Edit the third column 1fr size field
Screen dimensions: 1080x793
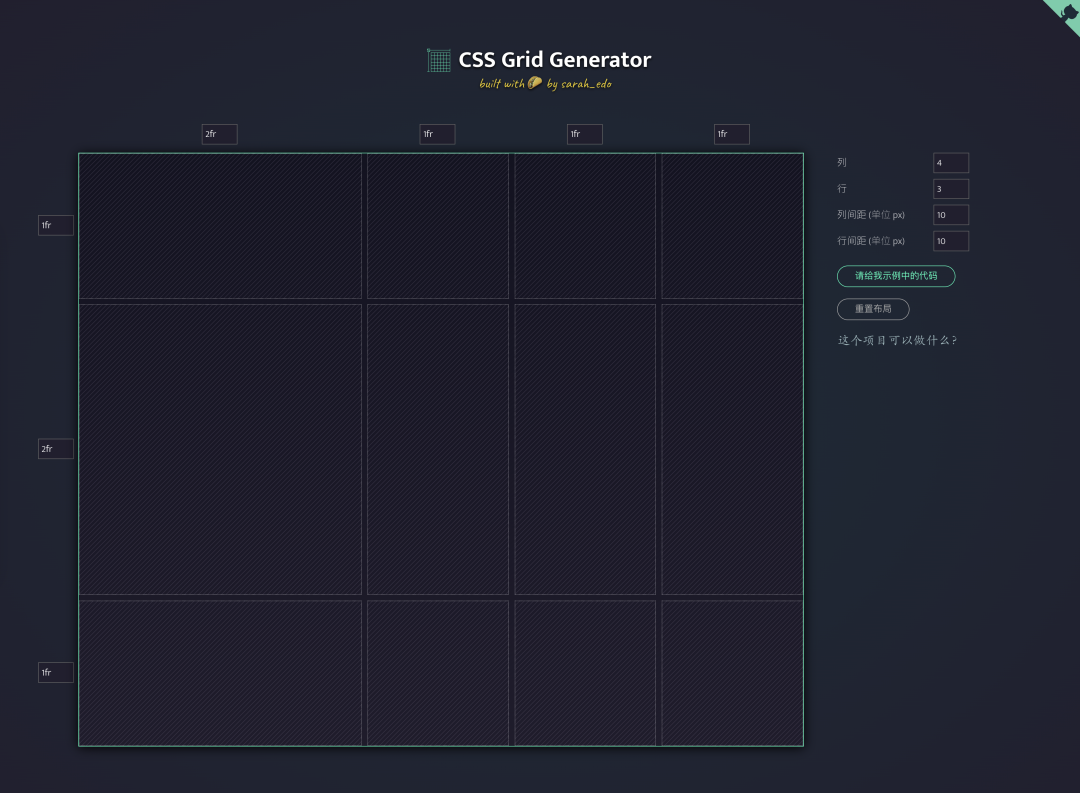(x=584, y=134)
